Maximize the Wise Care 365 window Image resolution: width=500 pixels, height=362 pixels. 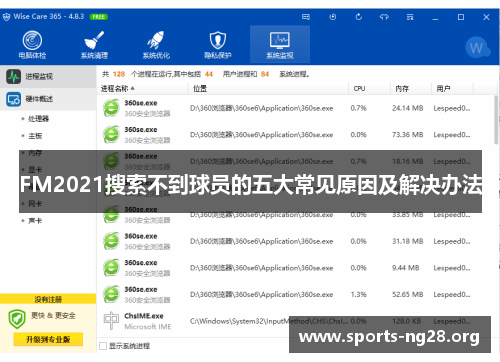point(461,17)
